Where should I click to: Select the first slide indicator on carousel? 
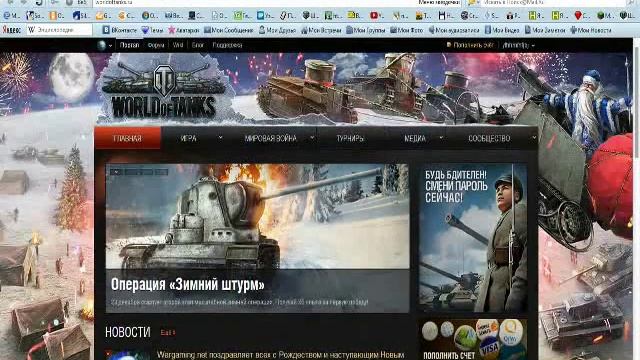[x=116, y=172]
